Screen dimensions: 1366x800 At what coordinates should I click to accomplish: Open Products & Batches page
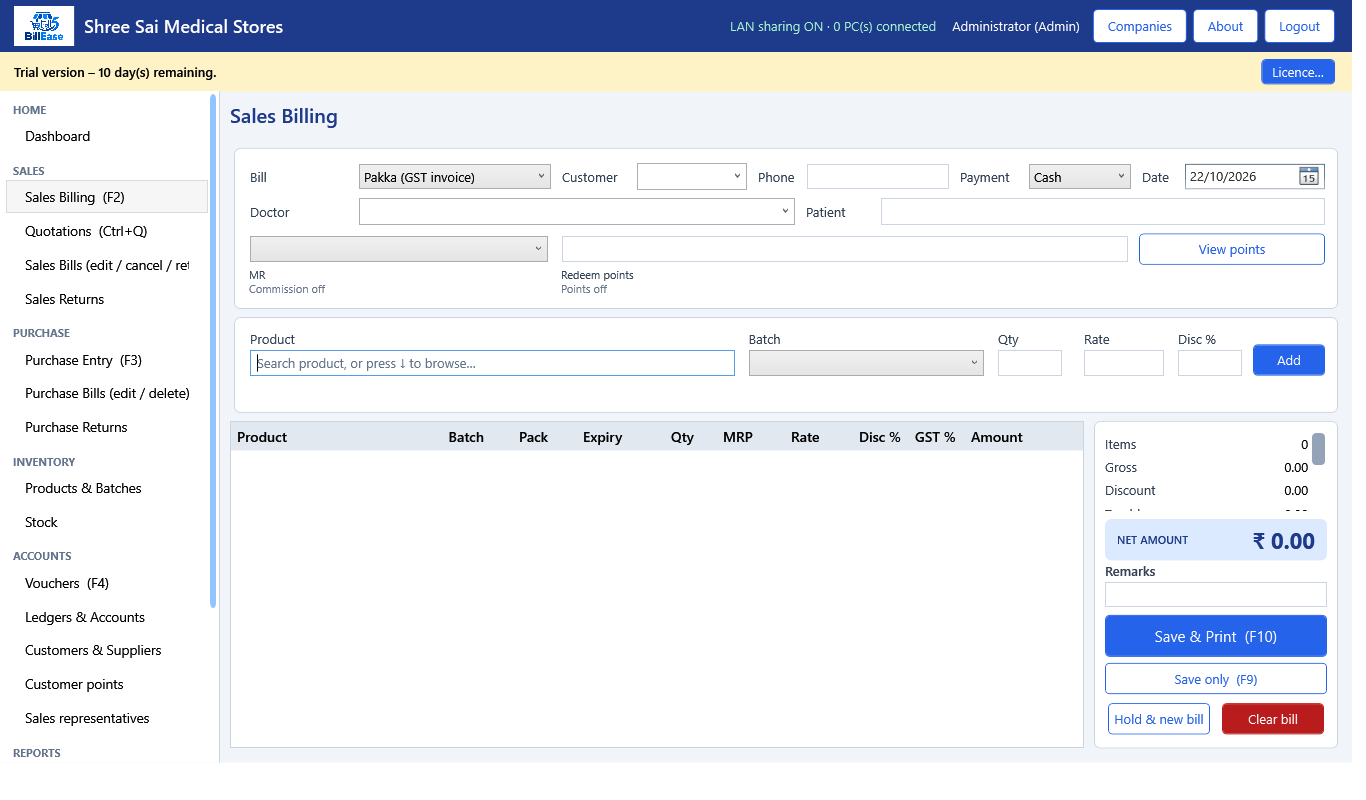[107, 488]
